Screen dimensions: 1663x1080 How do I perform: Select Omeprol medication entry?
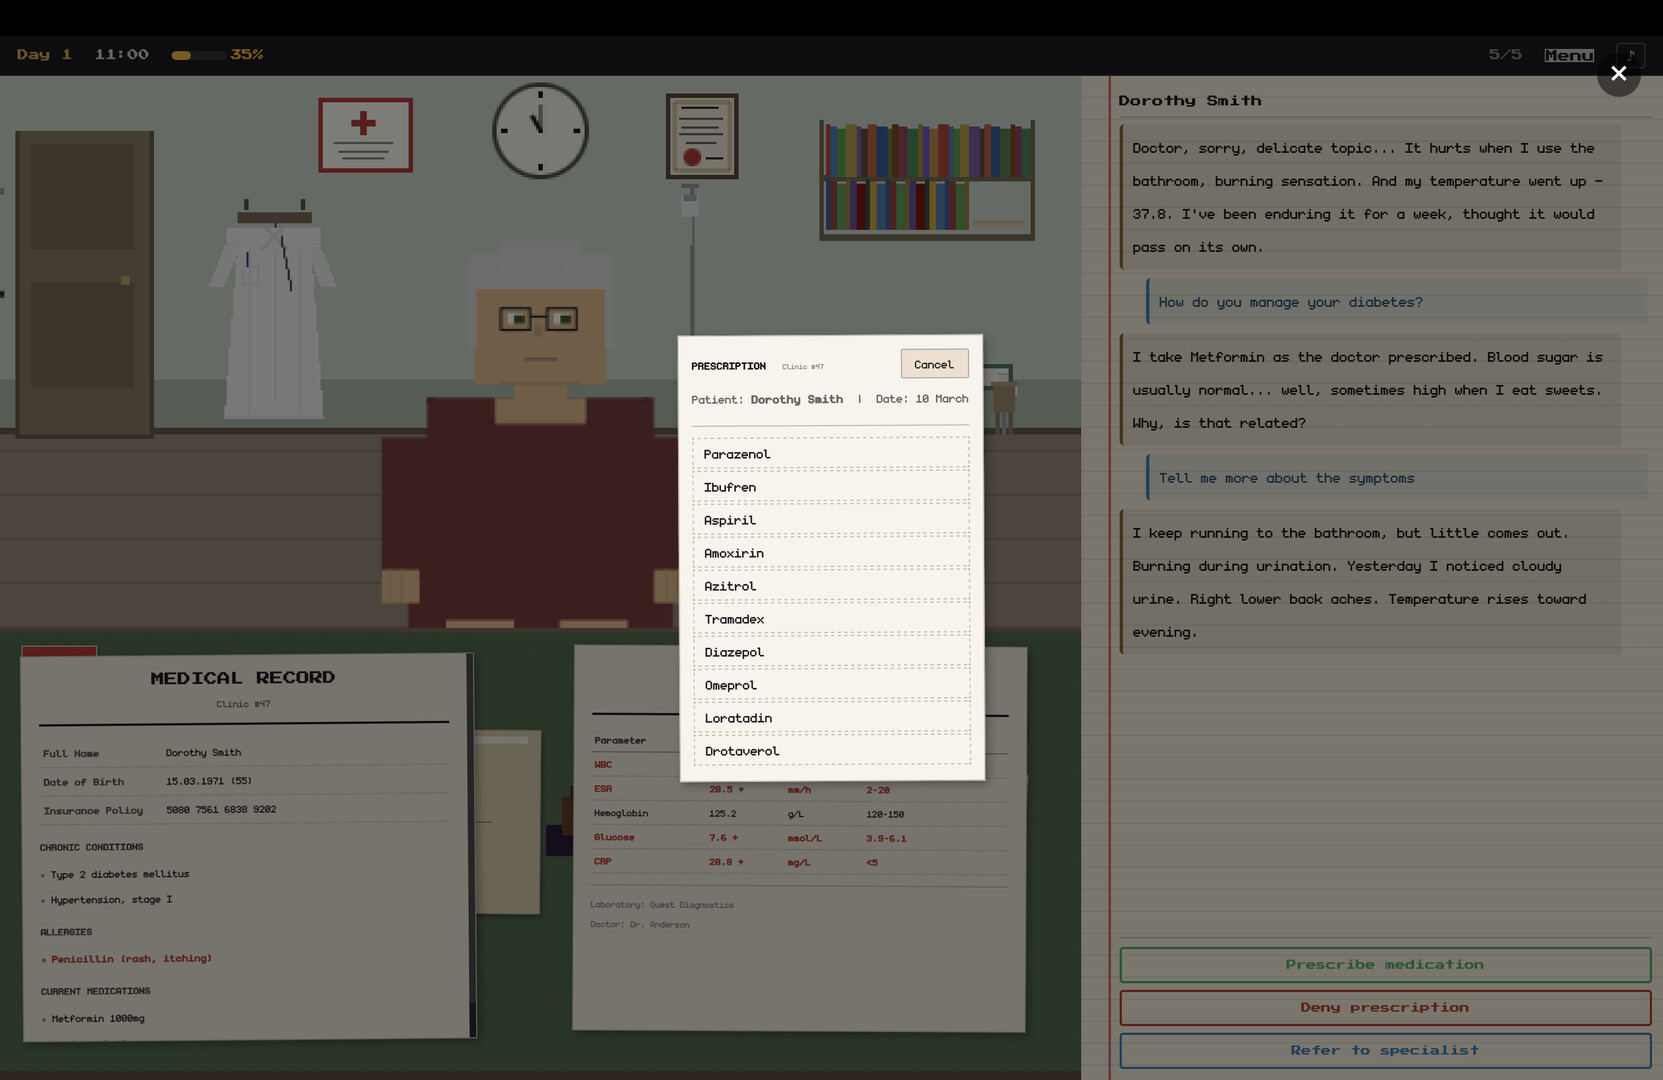pos(831,685)
